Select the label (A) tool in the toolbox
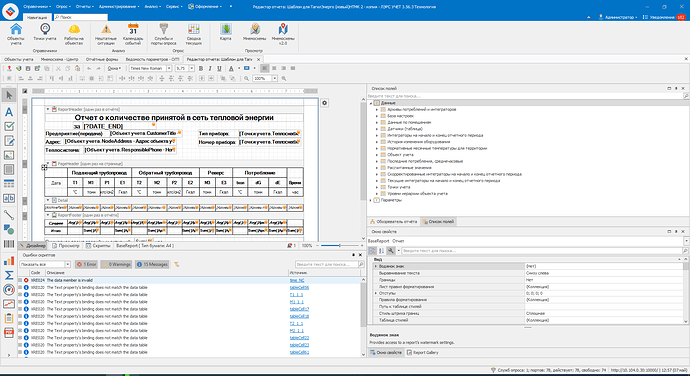This screenshot has height=376, width=690. click(9, 112)
